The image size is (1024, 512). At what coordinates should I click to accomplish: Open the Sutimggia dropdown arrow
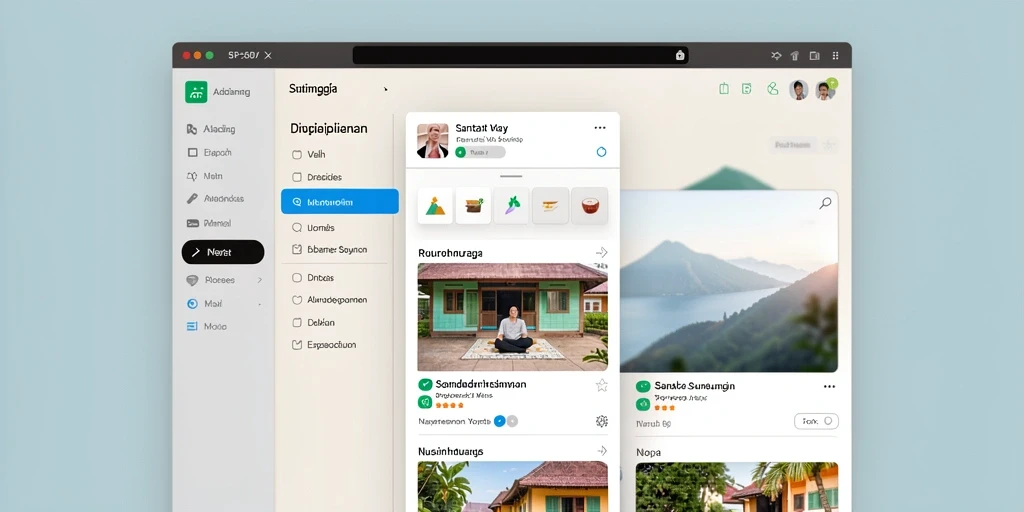point(385,89)
